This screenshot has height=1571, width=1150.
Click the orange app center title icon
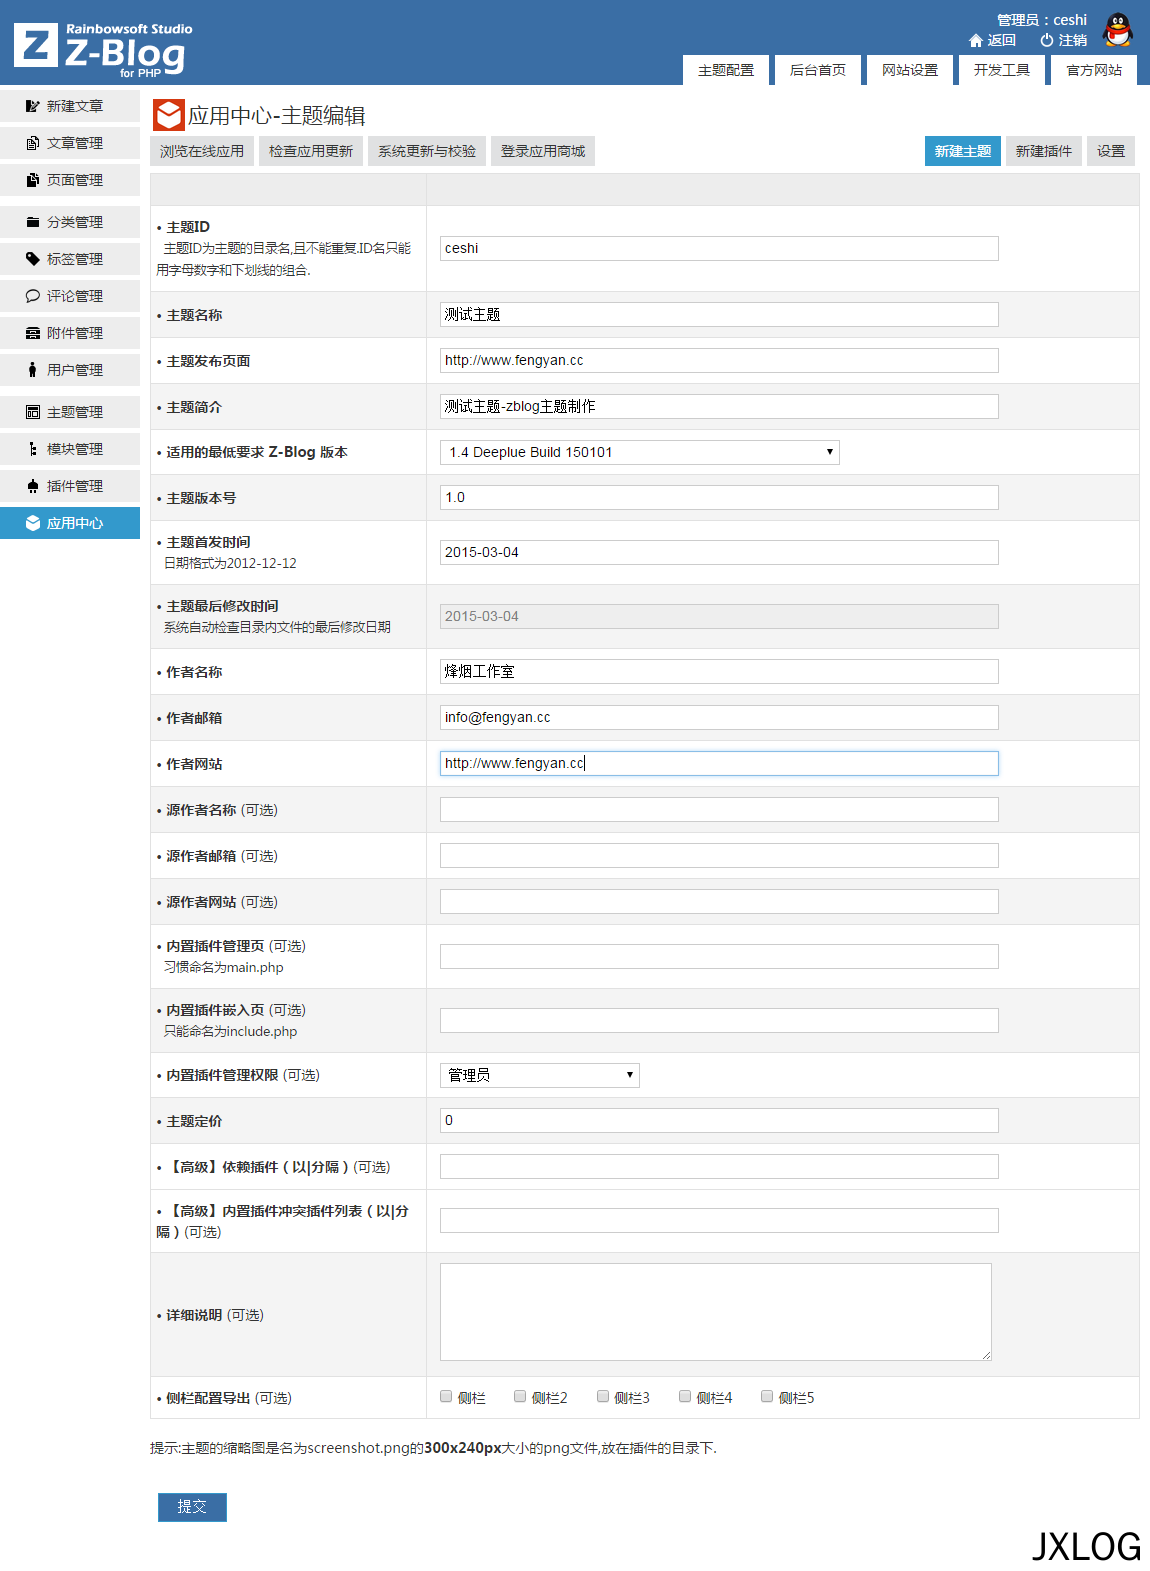(x=168, y=115)
